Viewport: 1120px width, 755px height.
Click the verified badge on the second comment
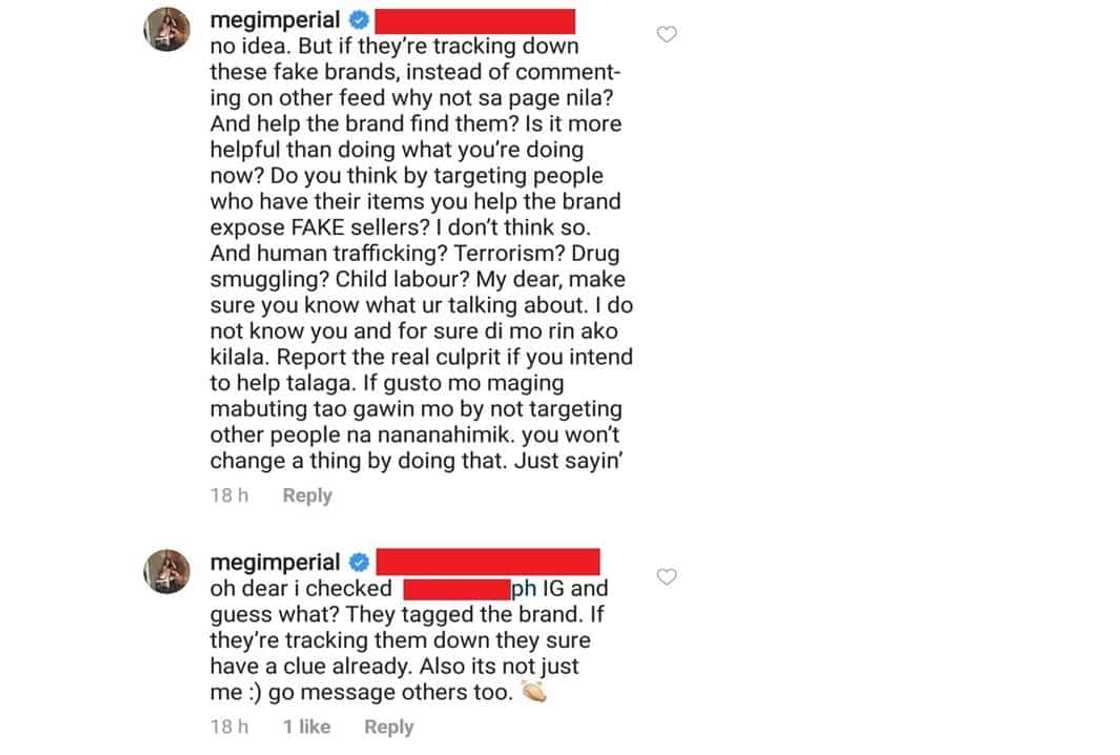point(359,563)
